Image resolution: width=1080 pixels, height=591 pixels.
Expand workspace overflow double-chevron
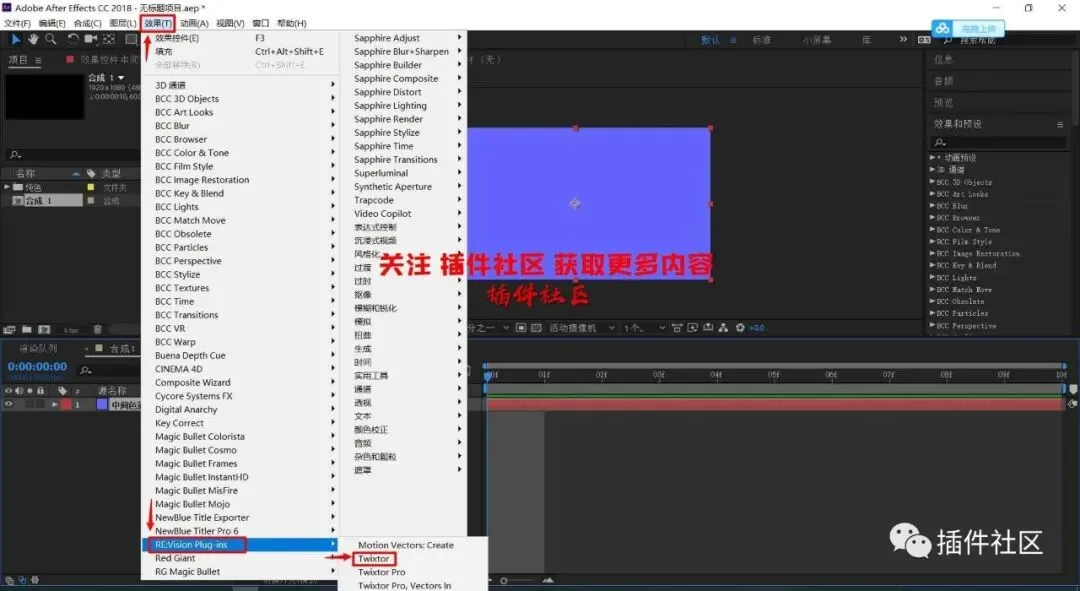pos(903,39)
